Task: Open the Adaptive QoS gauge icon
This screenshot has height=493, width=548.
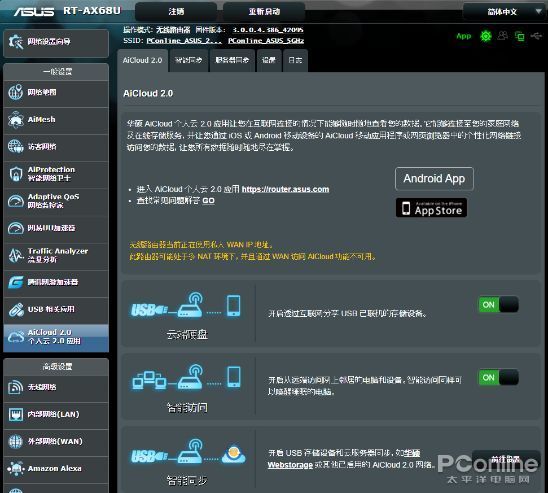Action: [x=16, y=201]
